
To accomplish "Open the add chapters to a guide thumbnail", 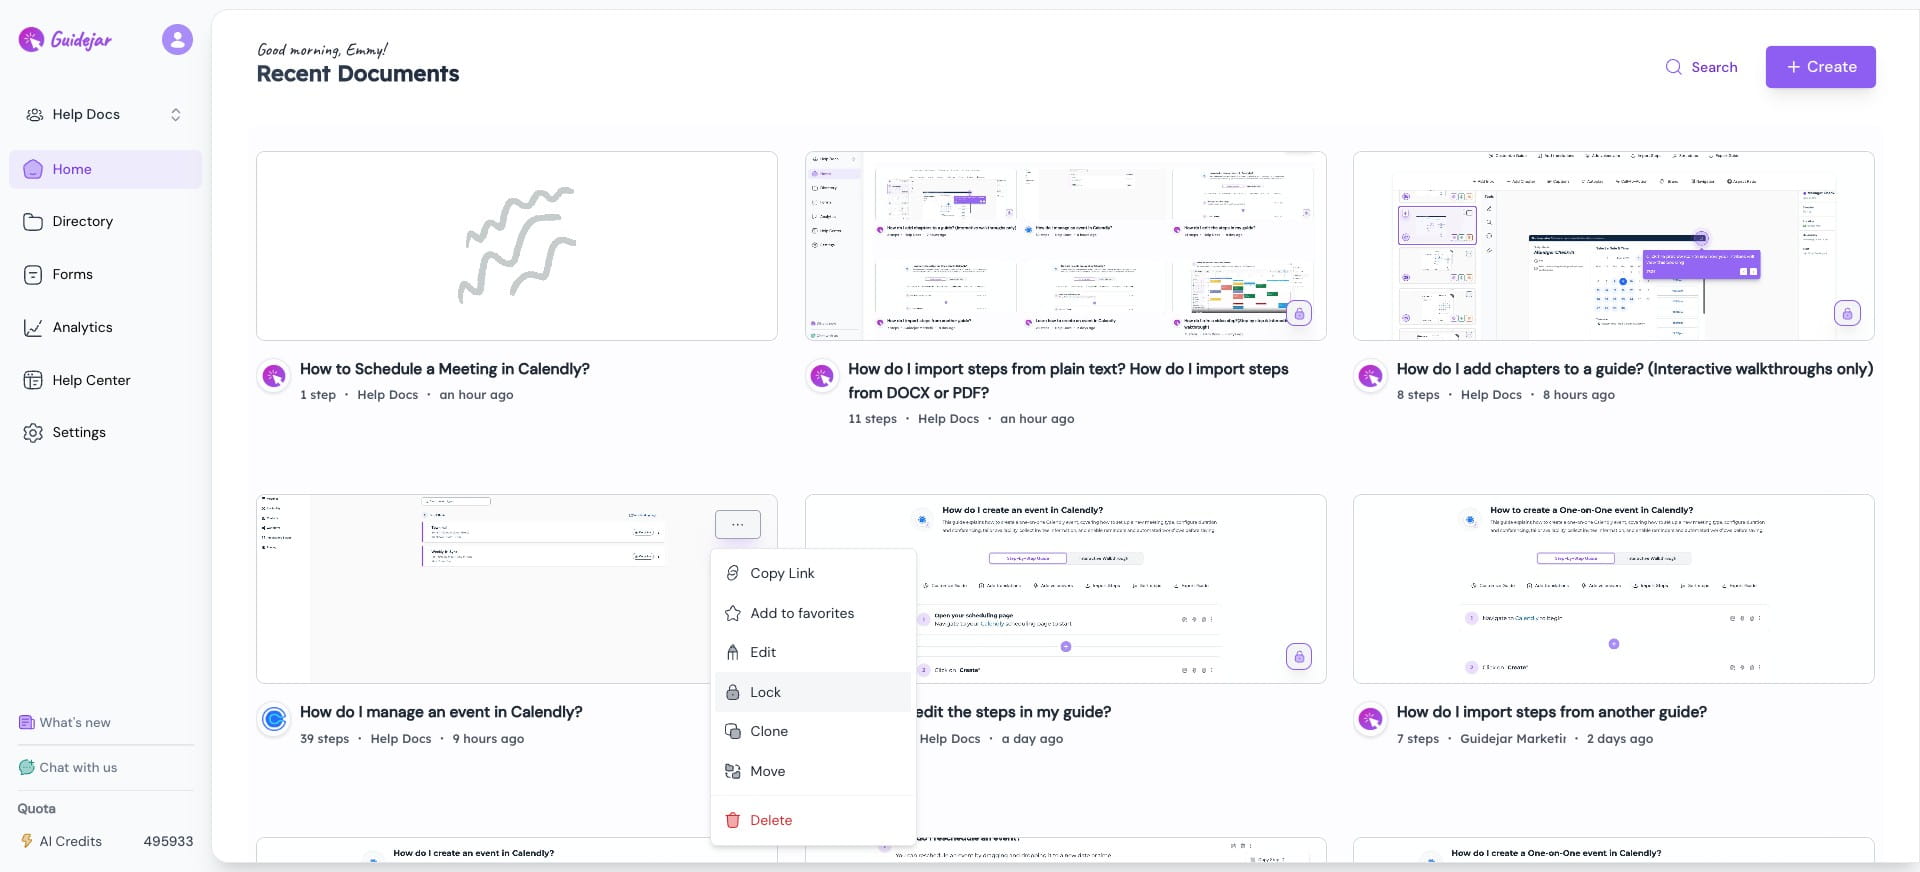I will 1613,246.
